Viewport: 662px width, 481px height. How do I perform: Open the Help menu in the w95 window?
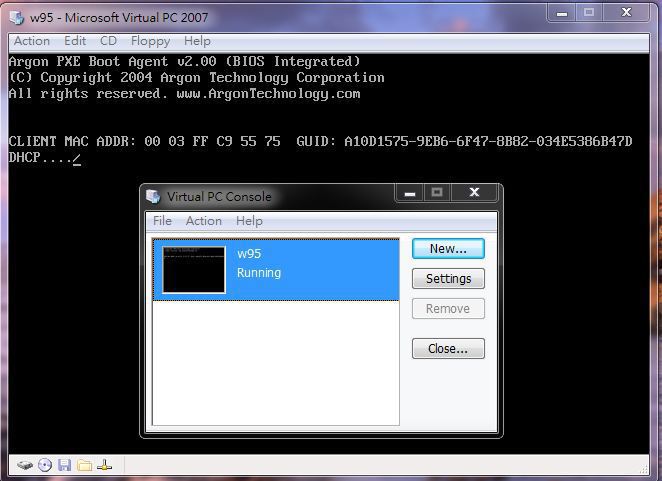[197, 41]
